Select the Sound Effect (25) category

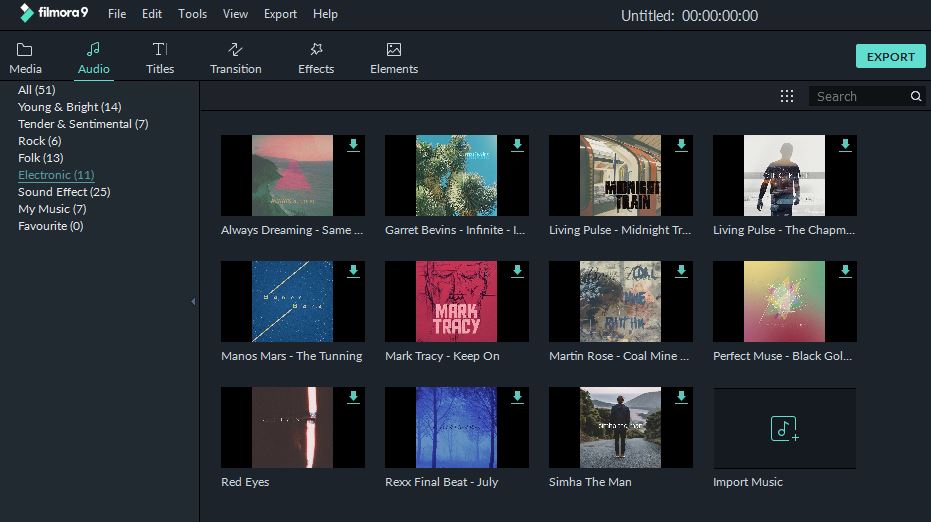coord(64,192)
